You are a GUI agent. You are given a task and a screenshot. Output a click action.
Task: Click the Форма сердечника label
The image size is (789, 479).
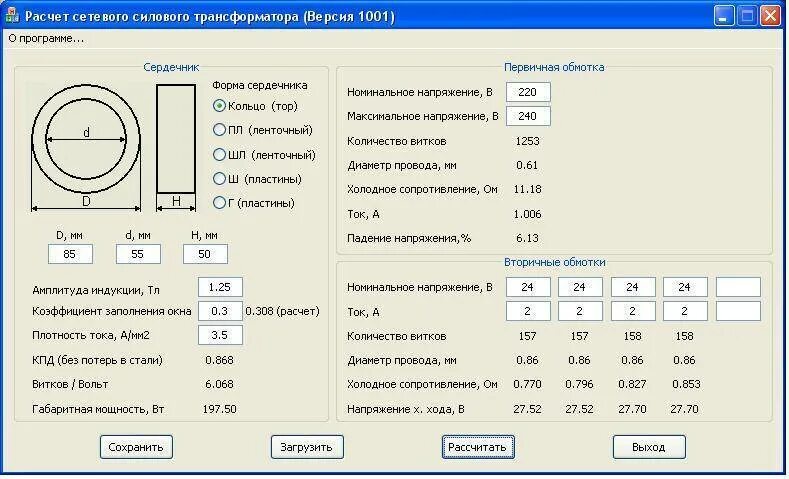pos(260,85)
